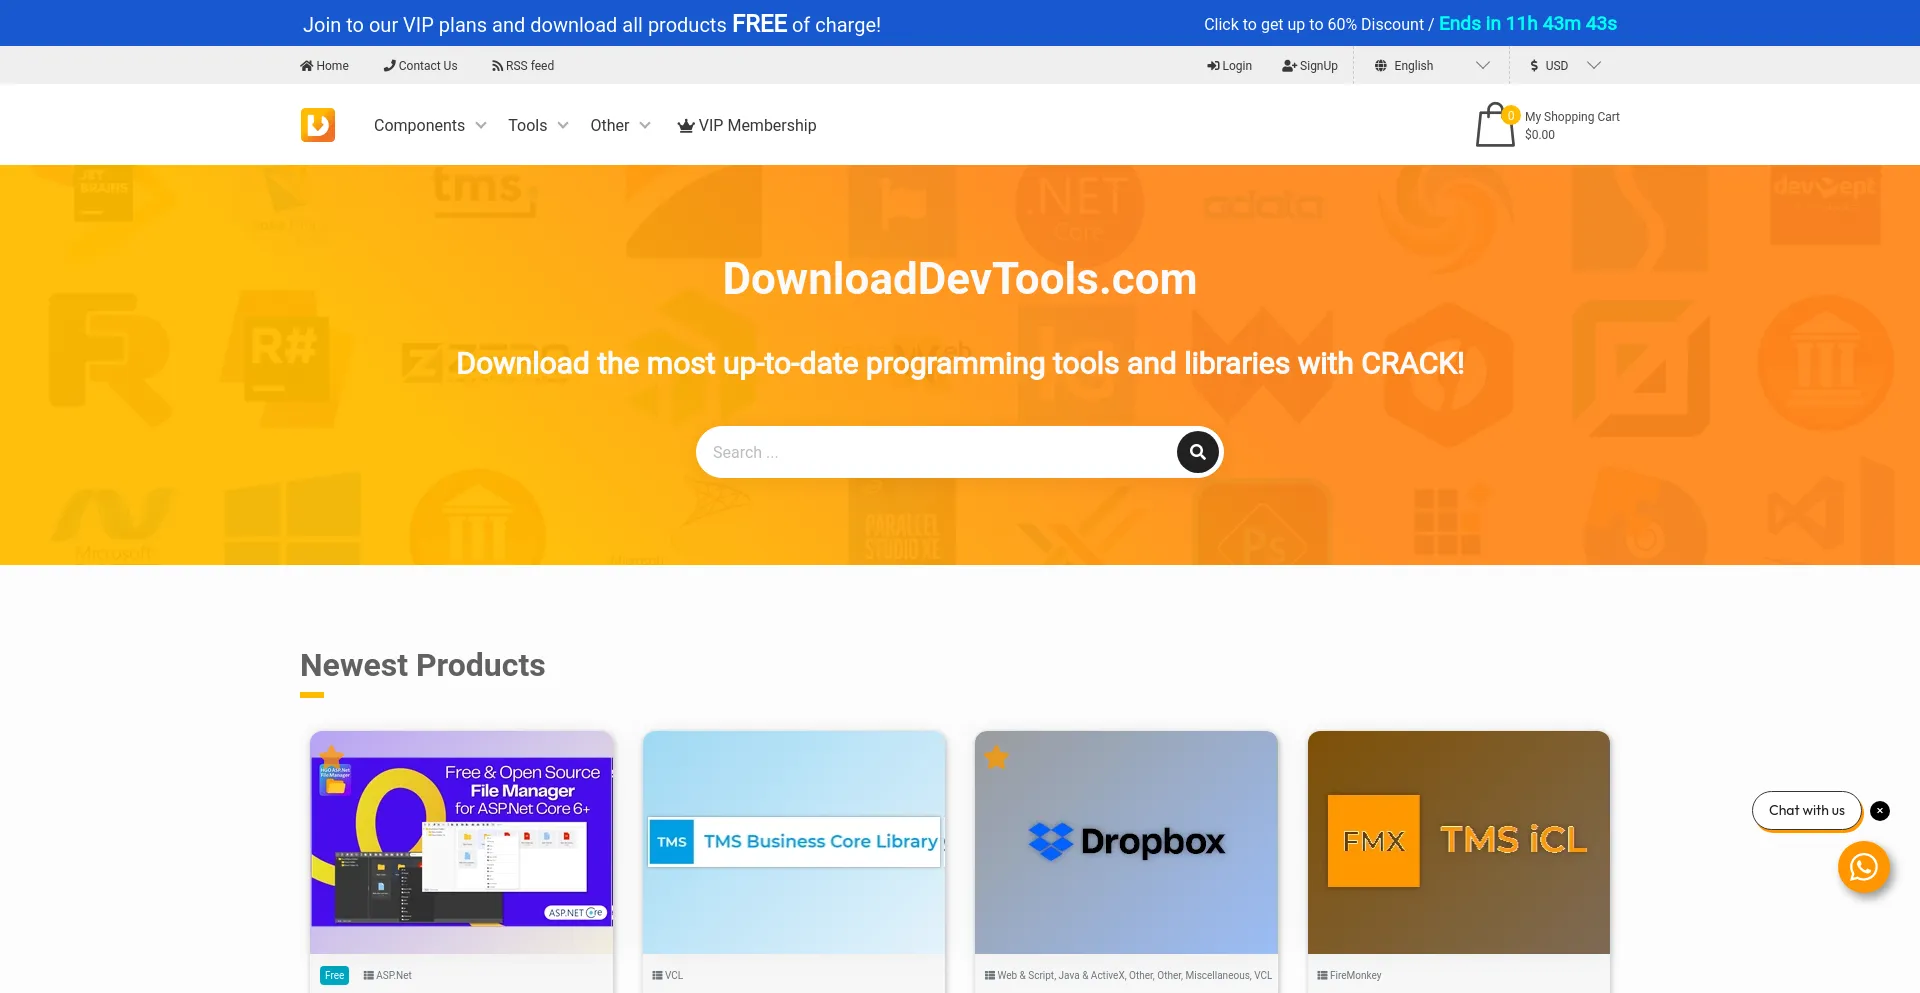This screenshot has width=1920, height=993.
Task: Click the list icon beside FireMonkey category
Action: 1322,975
